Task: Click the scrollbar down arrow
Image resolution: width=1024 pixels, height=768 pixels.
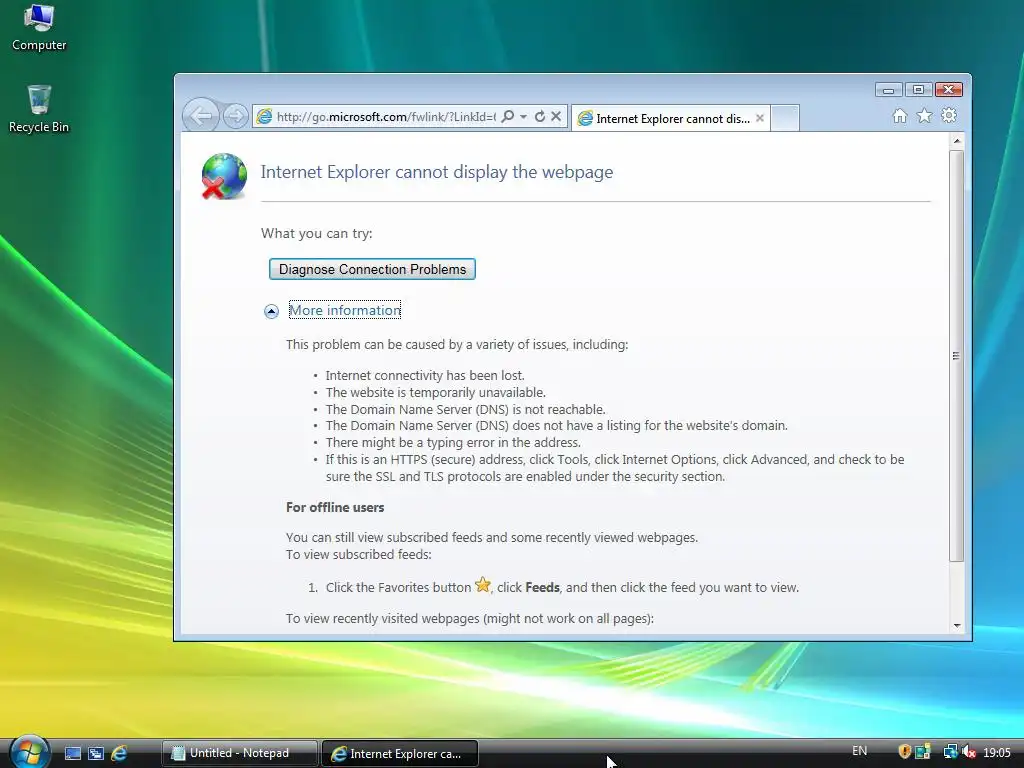Action: click(957, 626)
